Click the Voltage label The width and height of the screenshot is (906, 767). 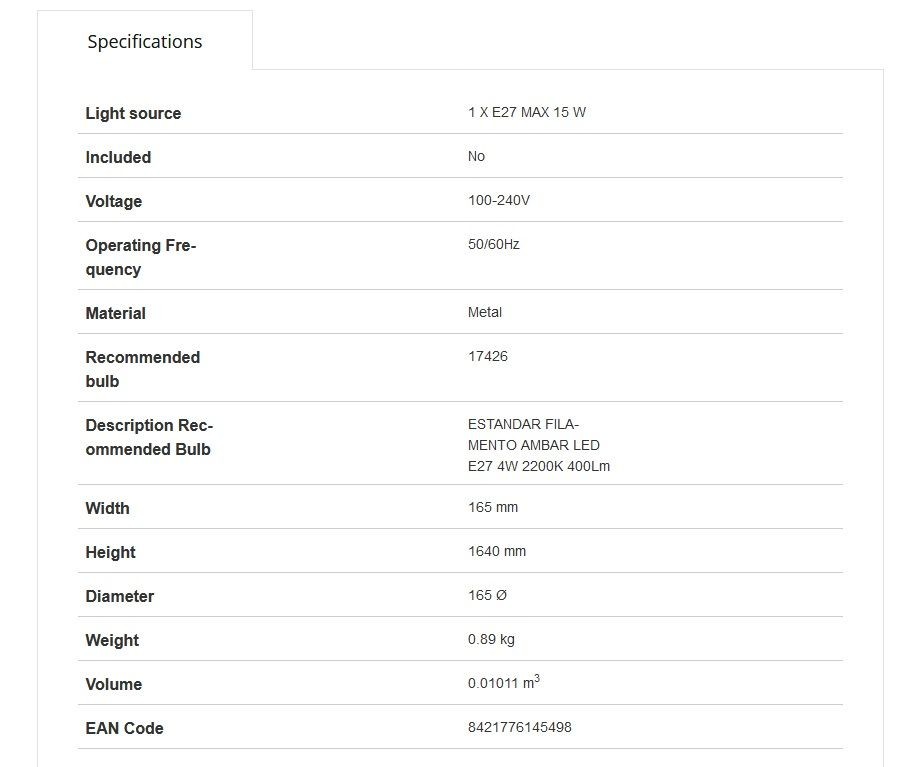click(113, 201)
